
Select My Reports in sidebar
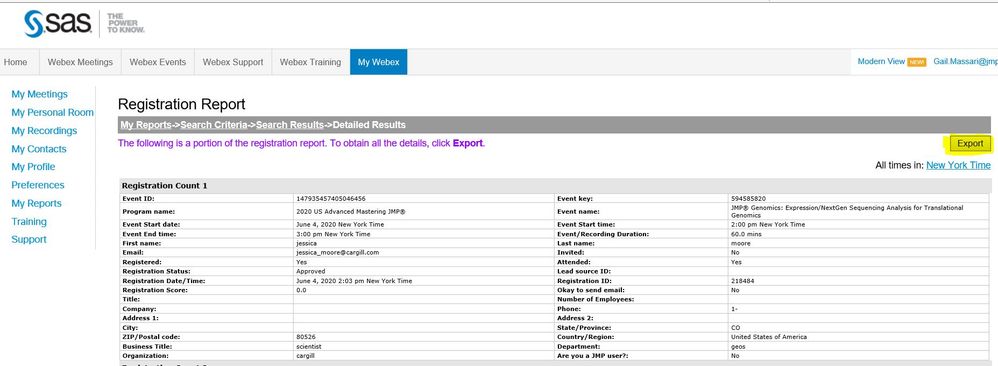click(36, 204)
